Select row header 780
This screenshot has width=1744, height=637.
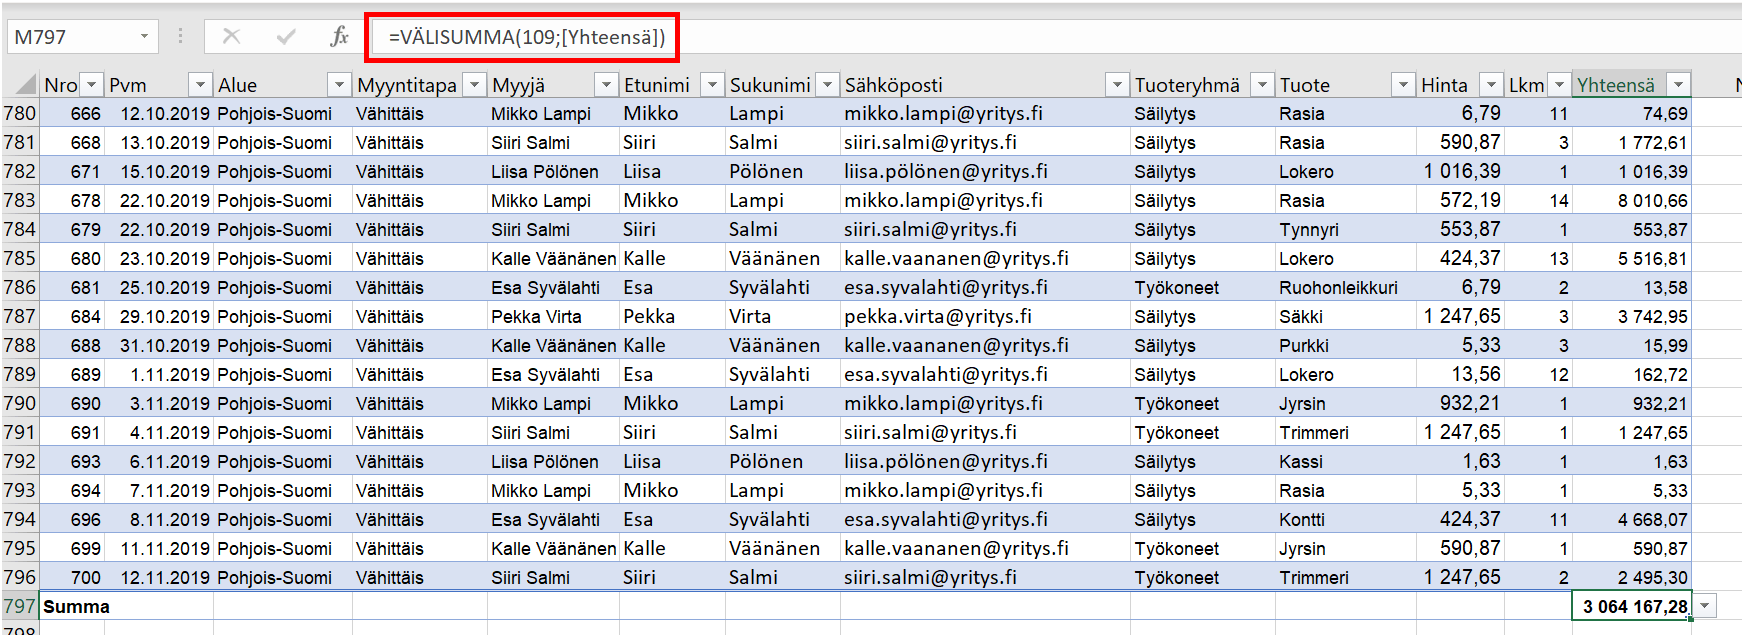point(20,113)
